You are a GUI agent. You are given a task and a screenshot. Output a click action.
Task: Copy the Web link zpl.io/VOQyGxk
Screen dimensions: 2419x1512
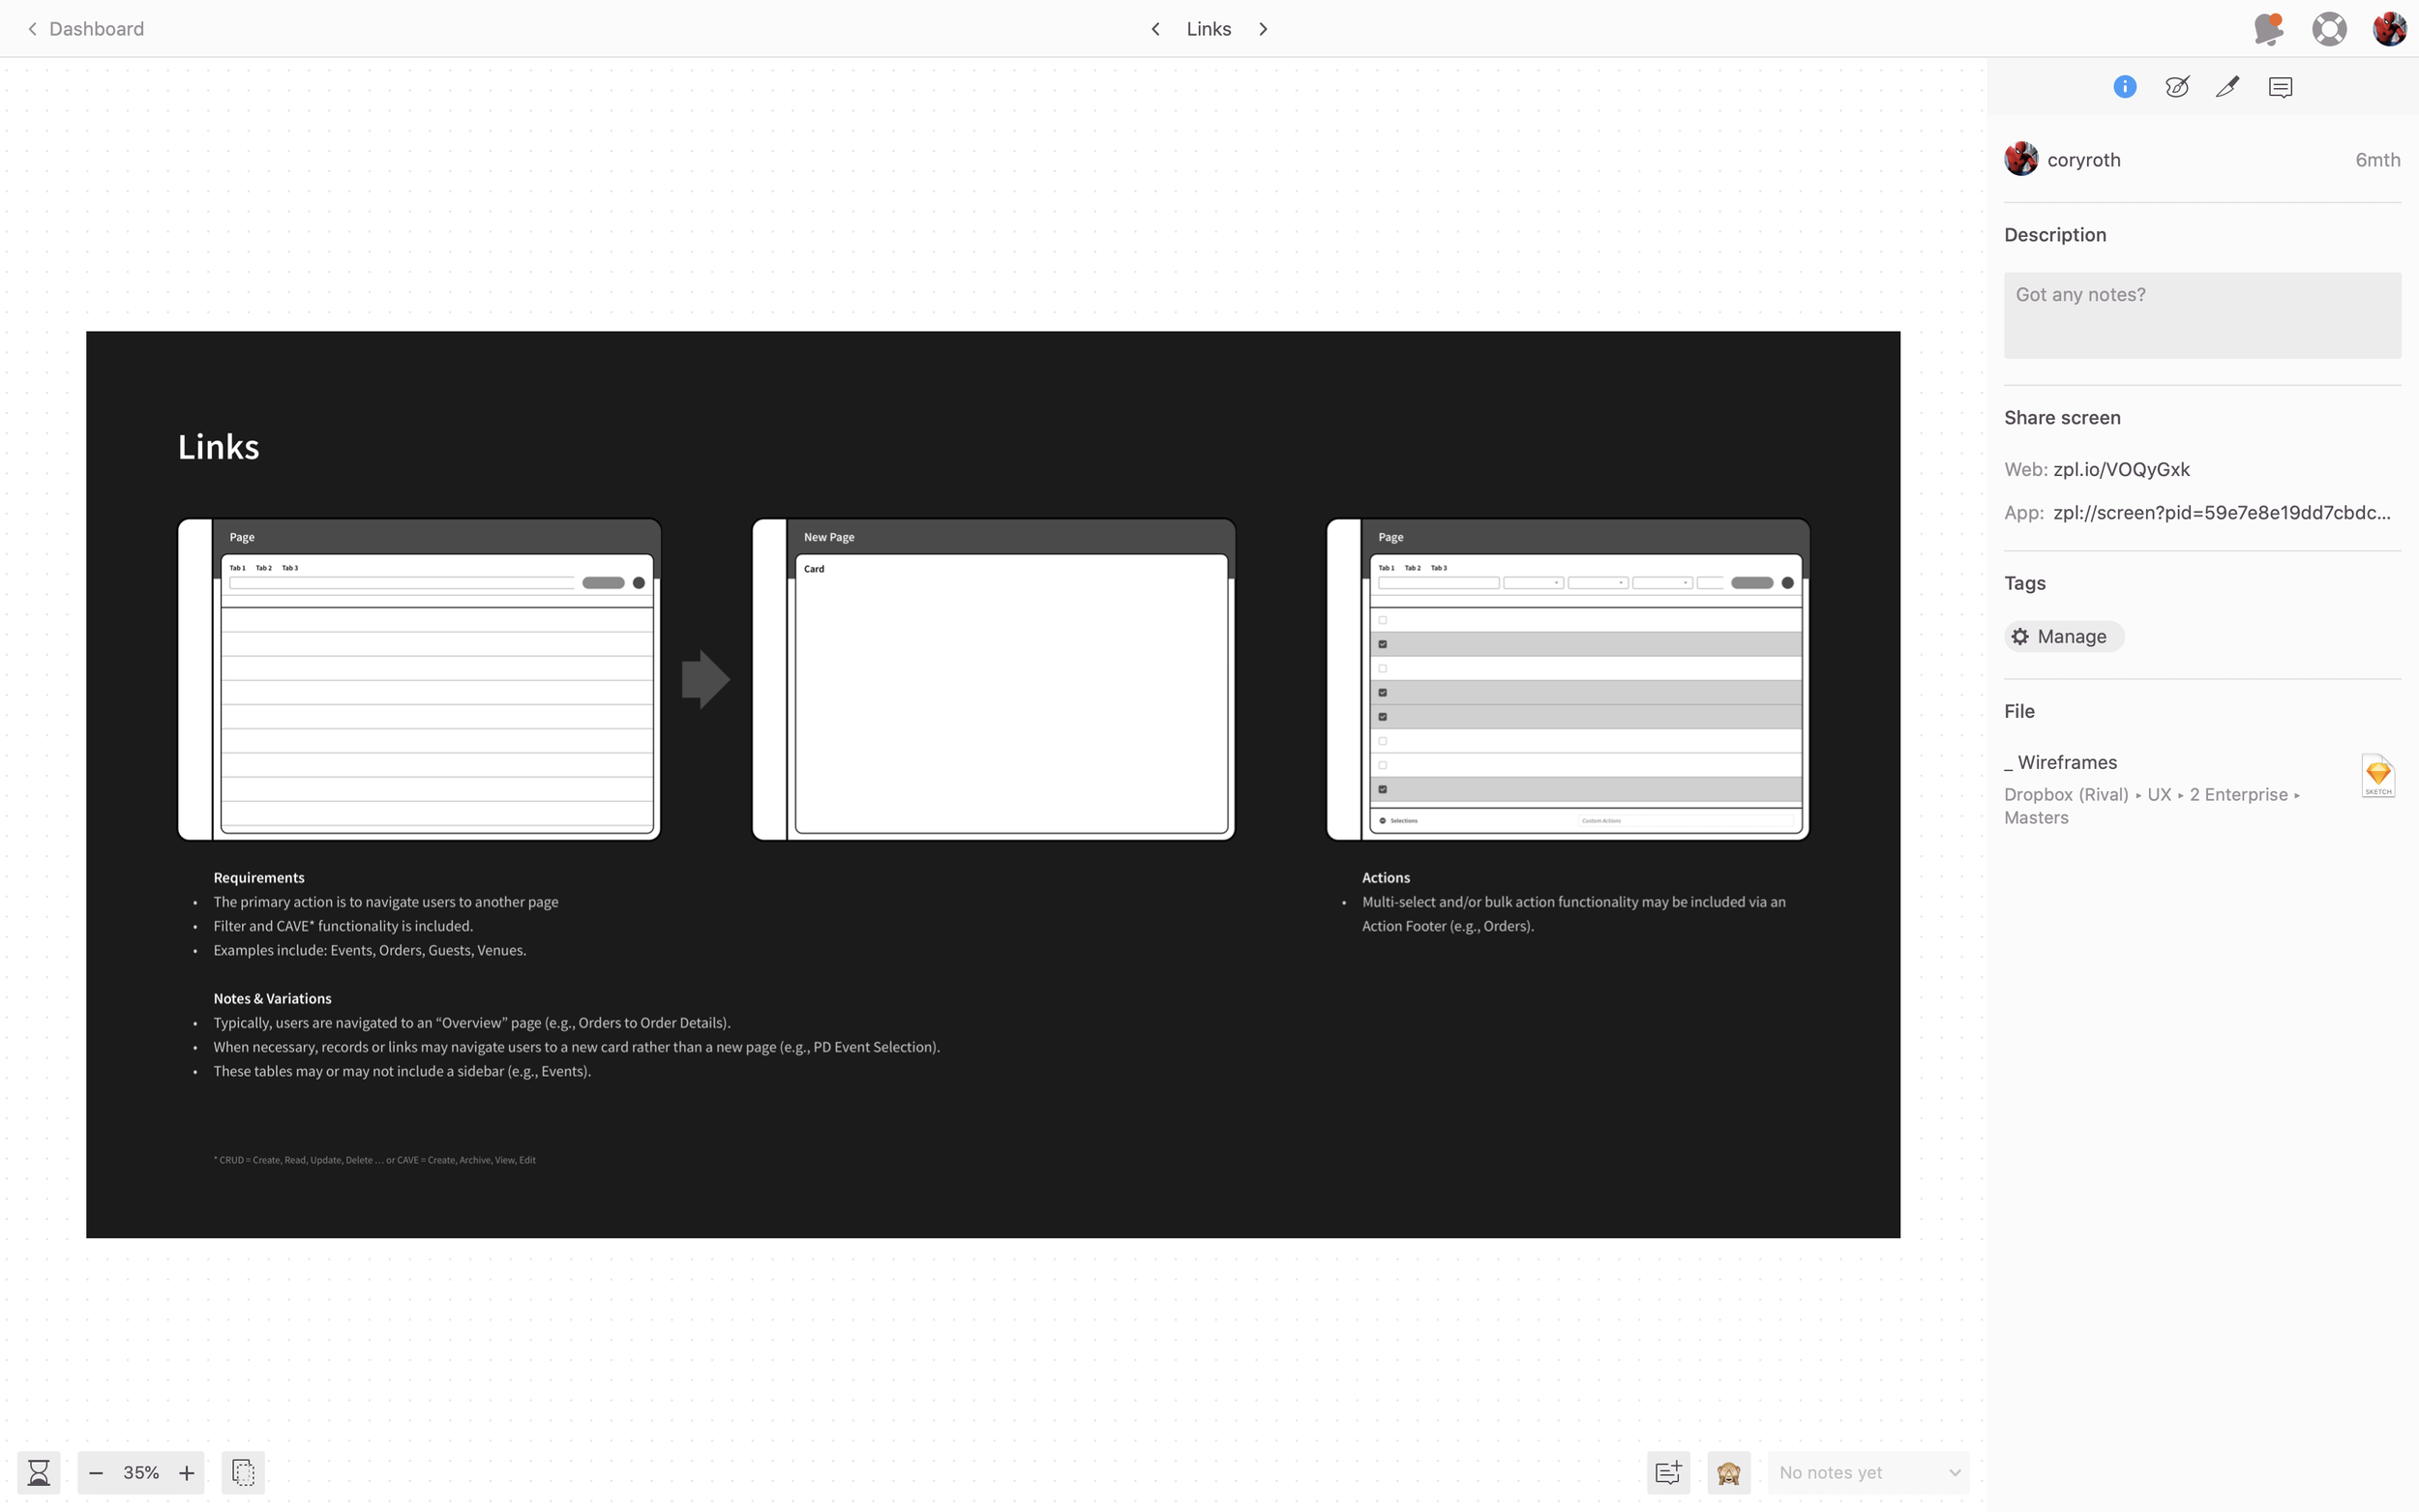tap(2121, 469)
